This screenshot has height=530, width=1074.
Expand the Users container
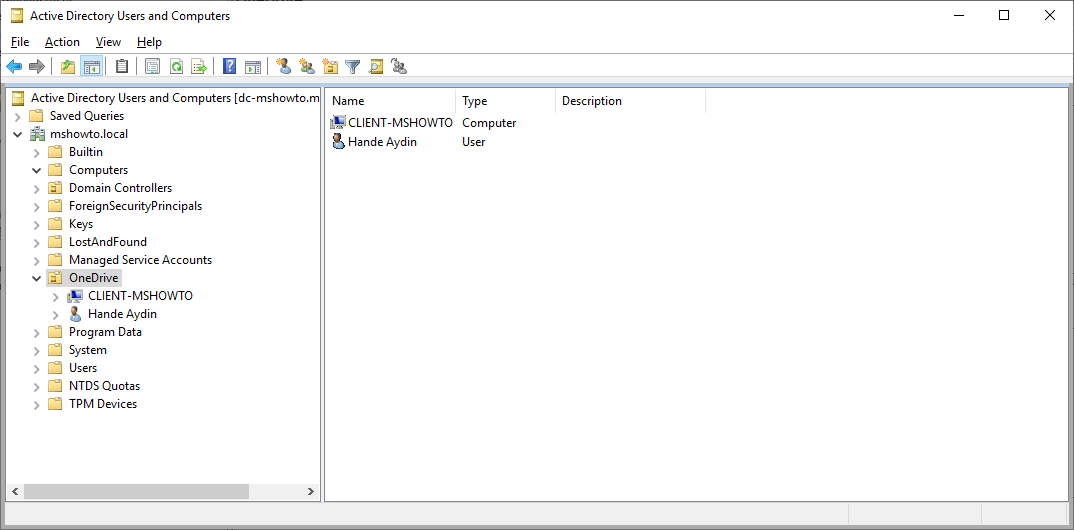click(x=37, y=368)
